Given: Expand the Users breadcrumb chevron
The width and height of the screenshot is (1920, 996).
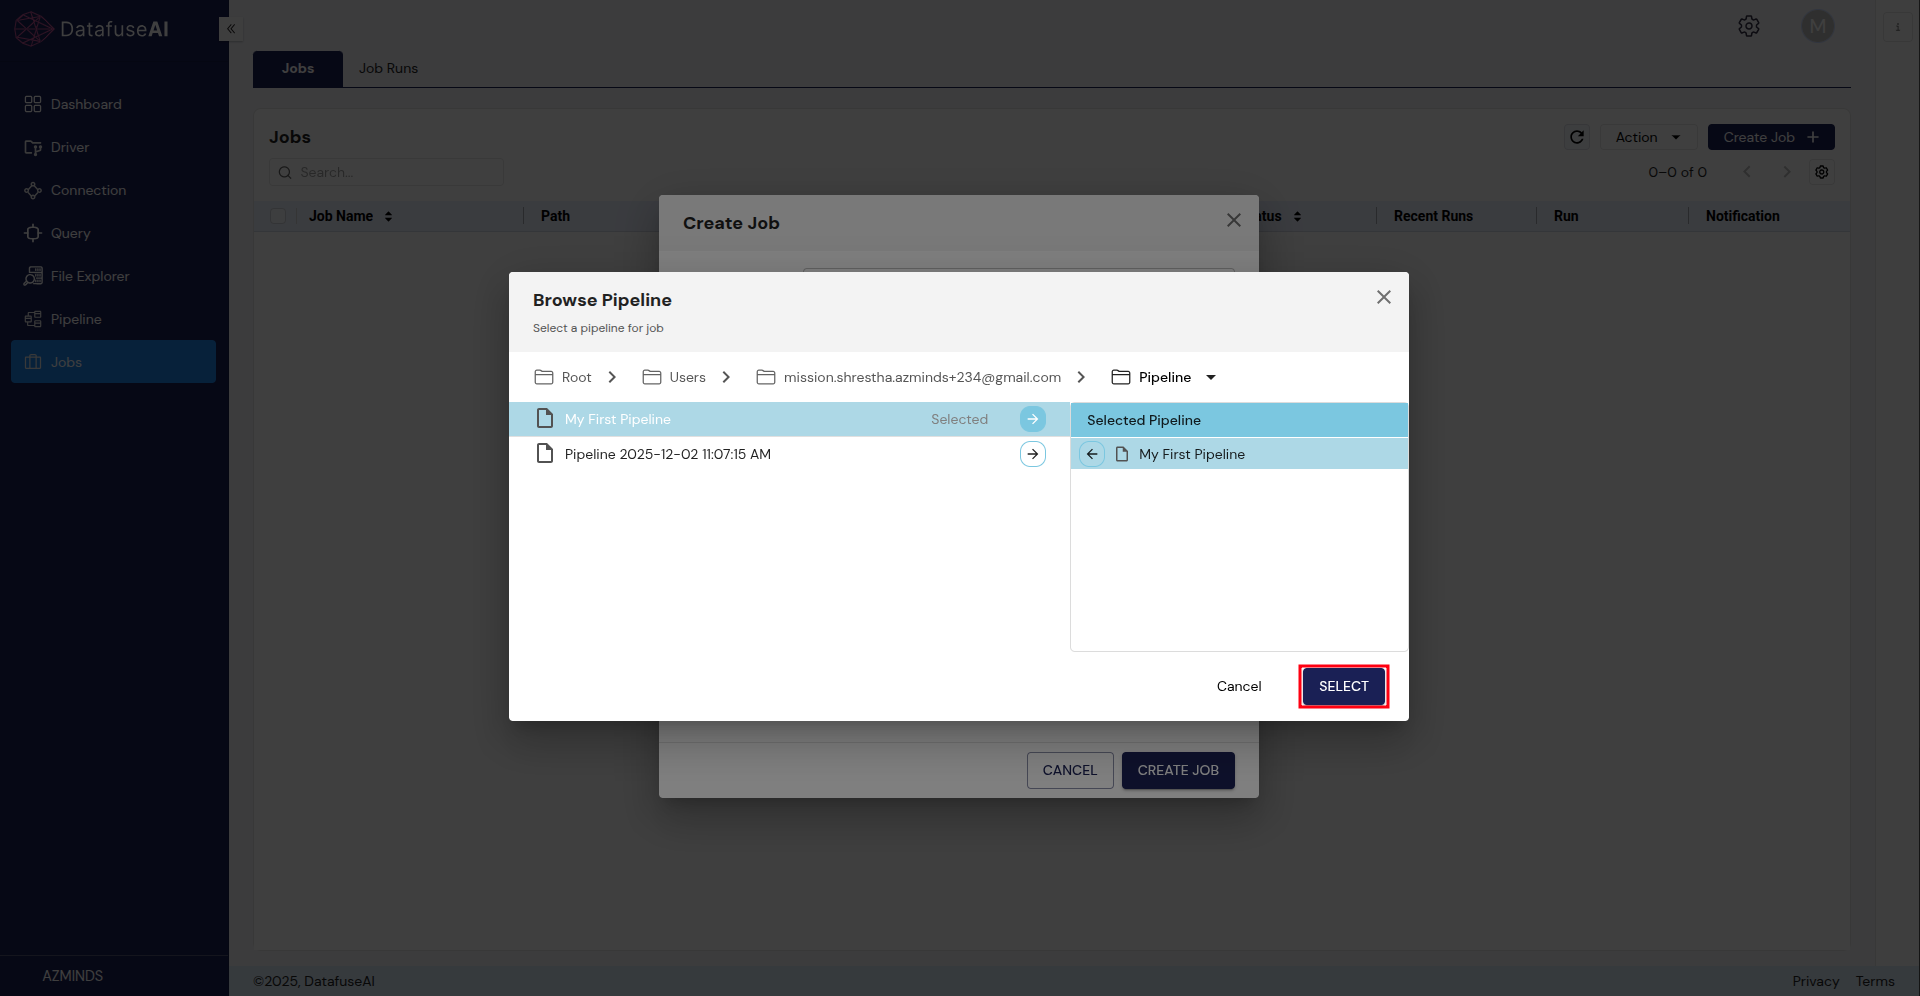Looking at the screenshot, I should point(726,377).
